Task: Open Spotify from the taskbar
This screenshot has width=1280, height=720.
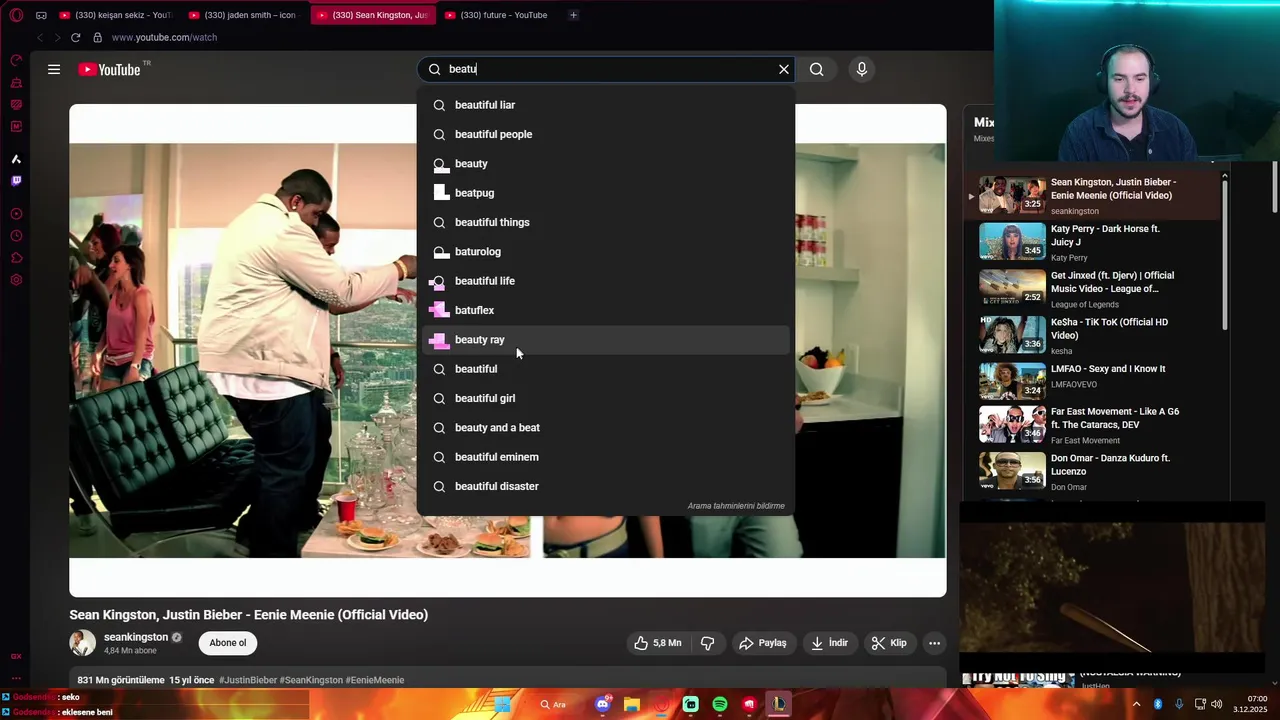Action: click(720, 705)
